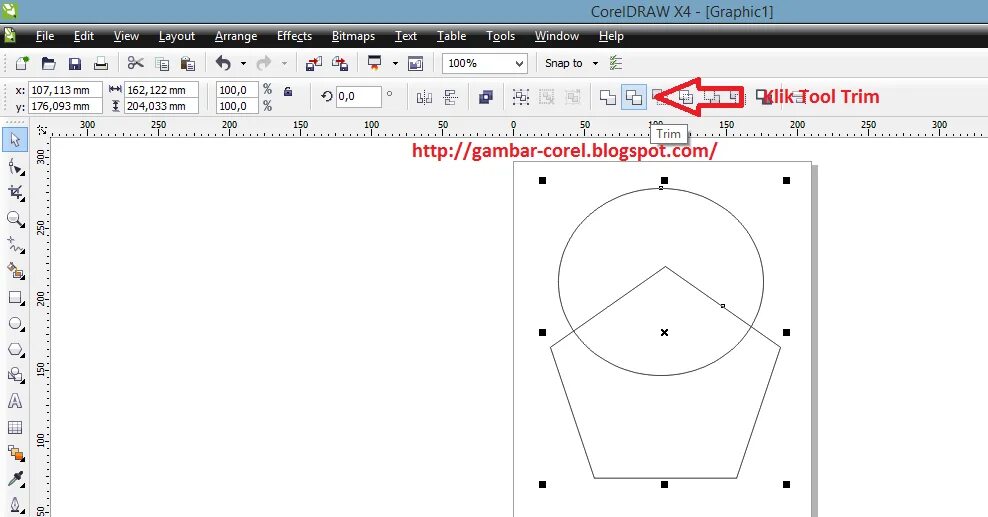Open the Application launcher icon
The height and width of the screenshot is (517, 988).
click(374, 63)
